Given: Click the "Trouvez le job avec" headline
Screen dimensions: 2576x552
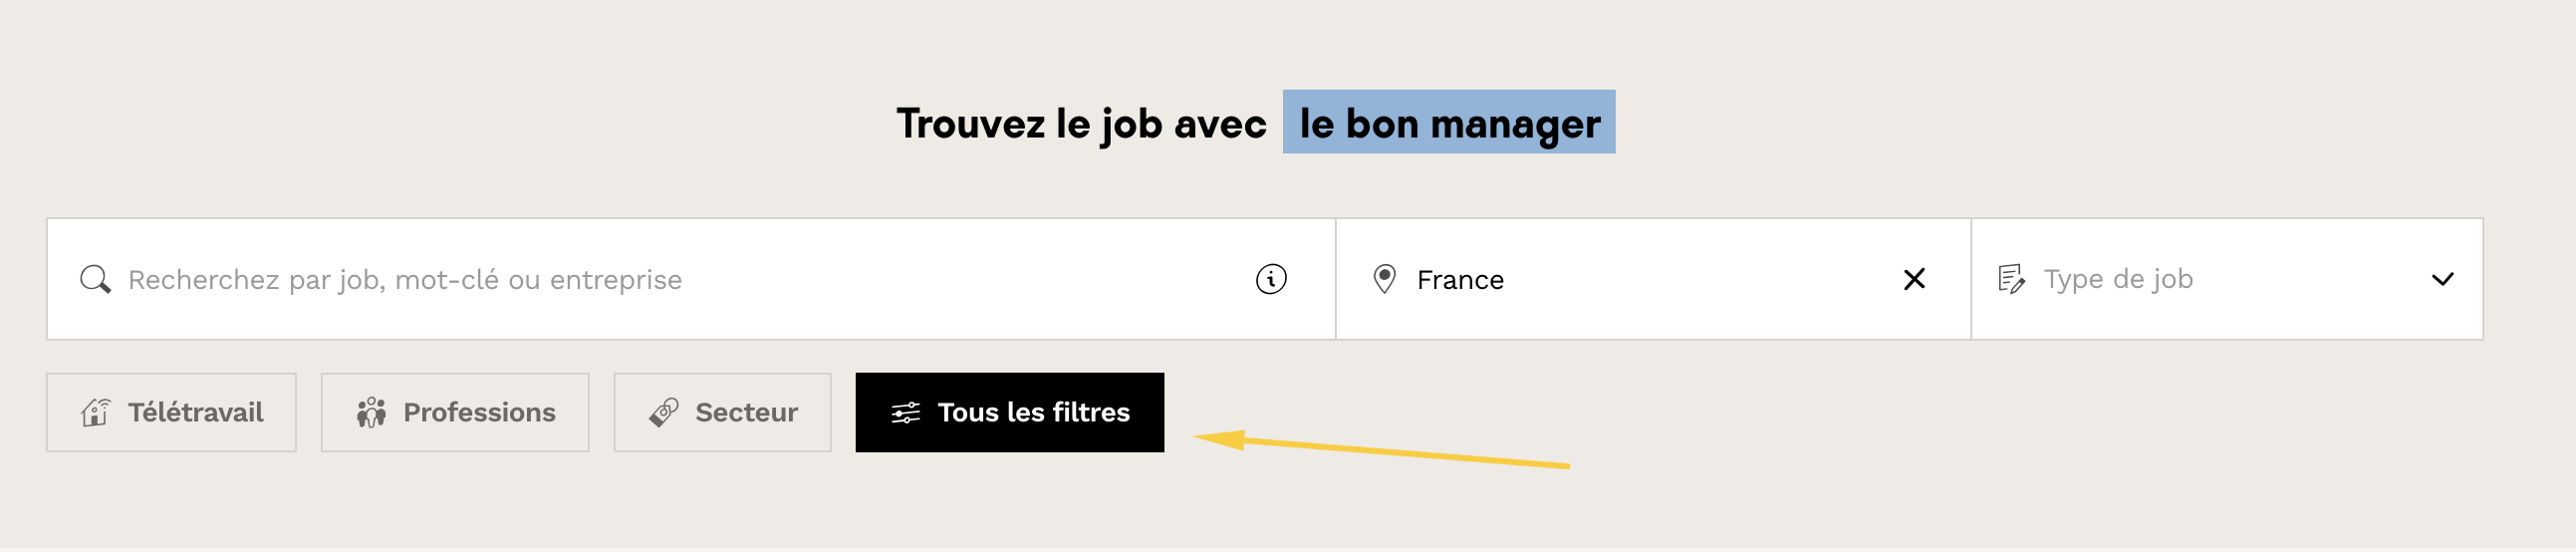Looking at the screenshot, I should [1081, 124].
